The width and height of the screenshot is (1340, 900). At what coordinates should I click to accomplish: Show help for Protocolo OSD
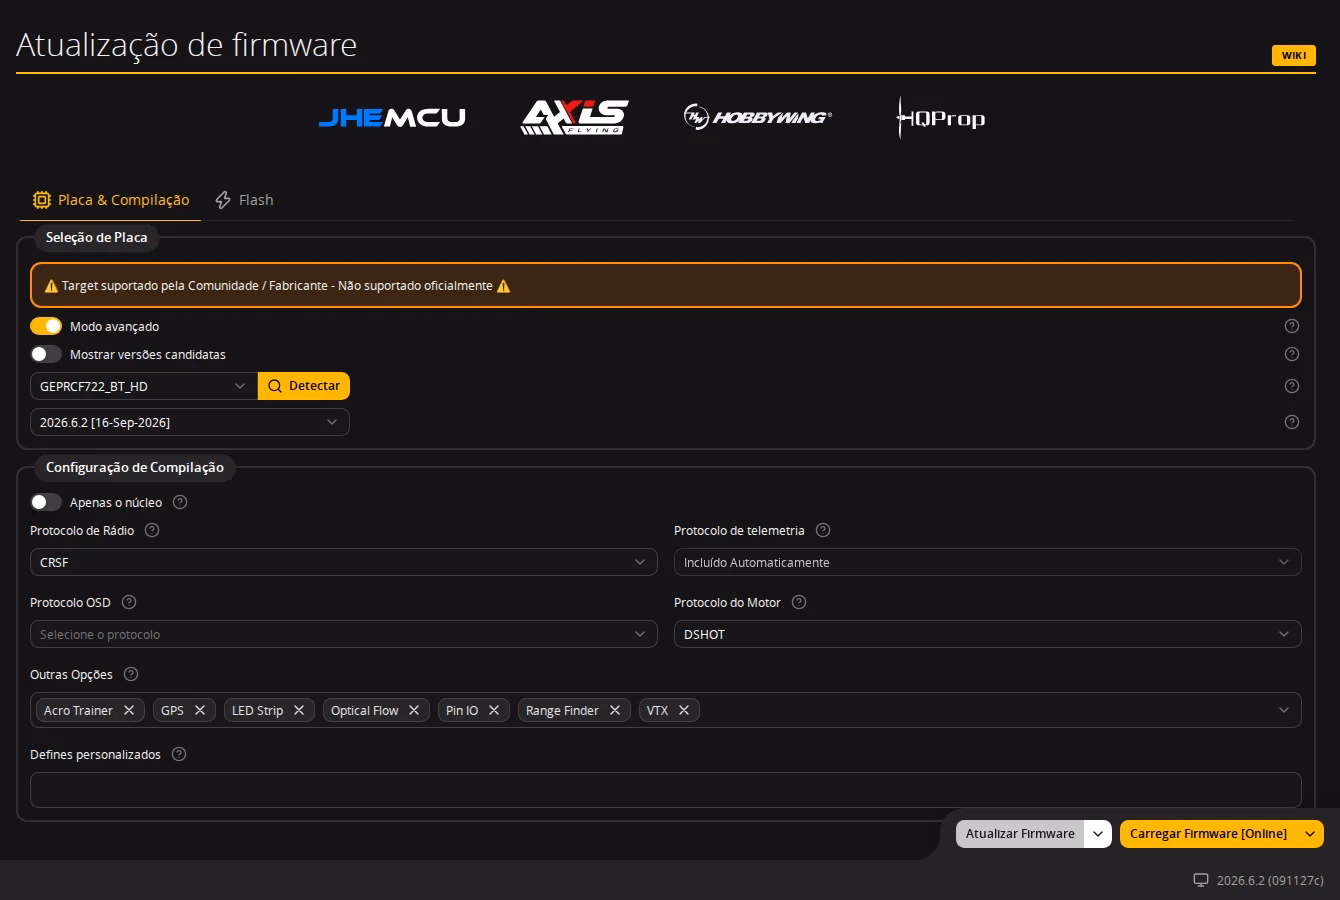[129, 602]
